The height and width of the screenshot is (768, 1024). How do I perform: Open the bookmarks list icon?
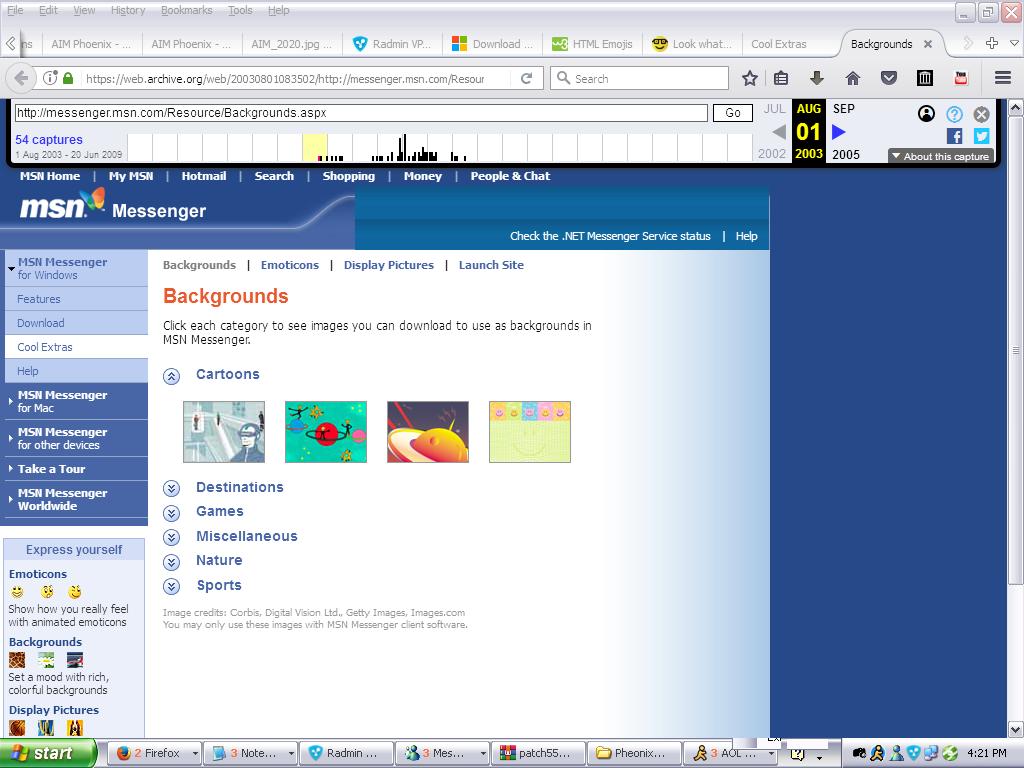[780, 78]
